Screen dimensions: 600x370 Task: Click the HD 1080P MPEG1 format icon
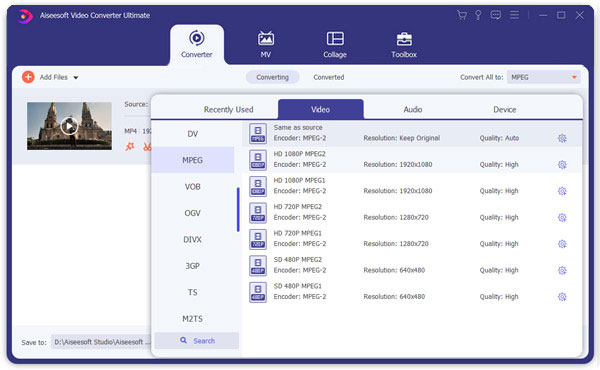pyautogui.click(x=258, y=186)
